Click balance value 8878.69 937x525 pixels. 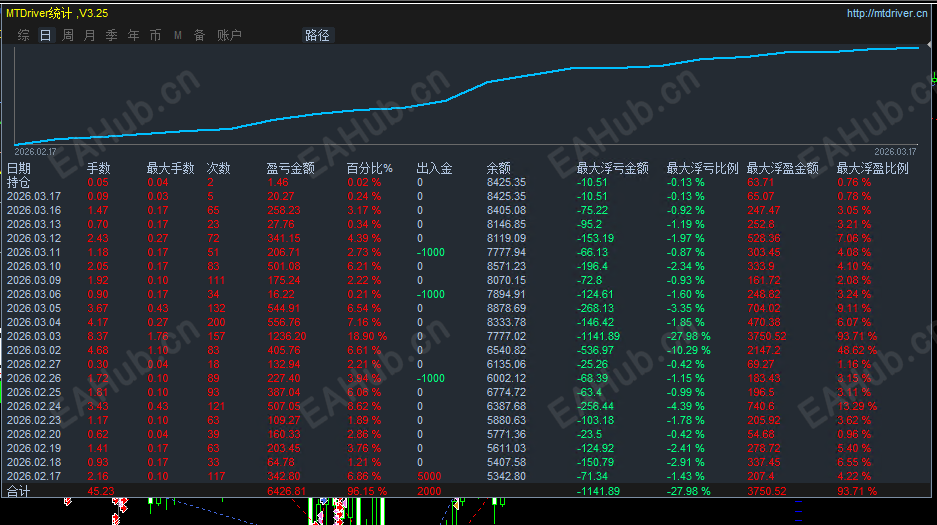[506, 308]
